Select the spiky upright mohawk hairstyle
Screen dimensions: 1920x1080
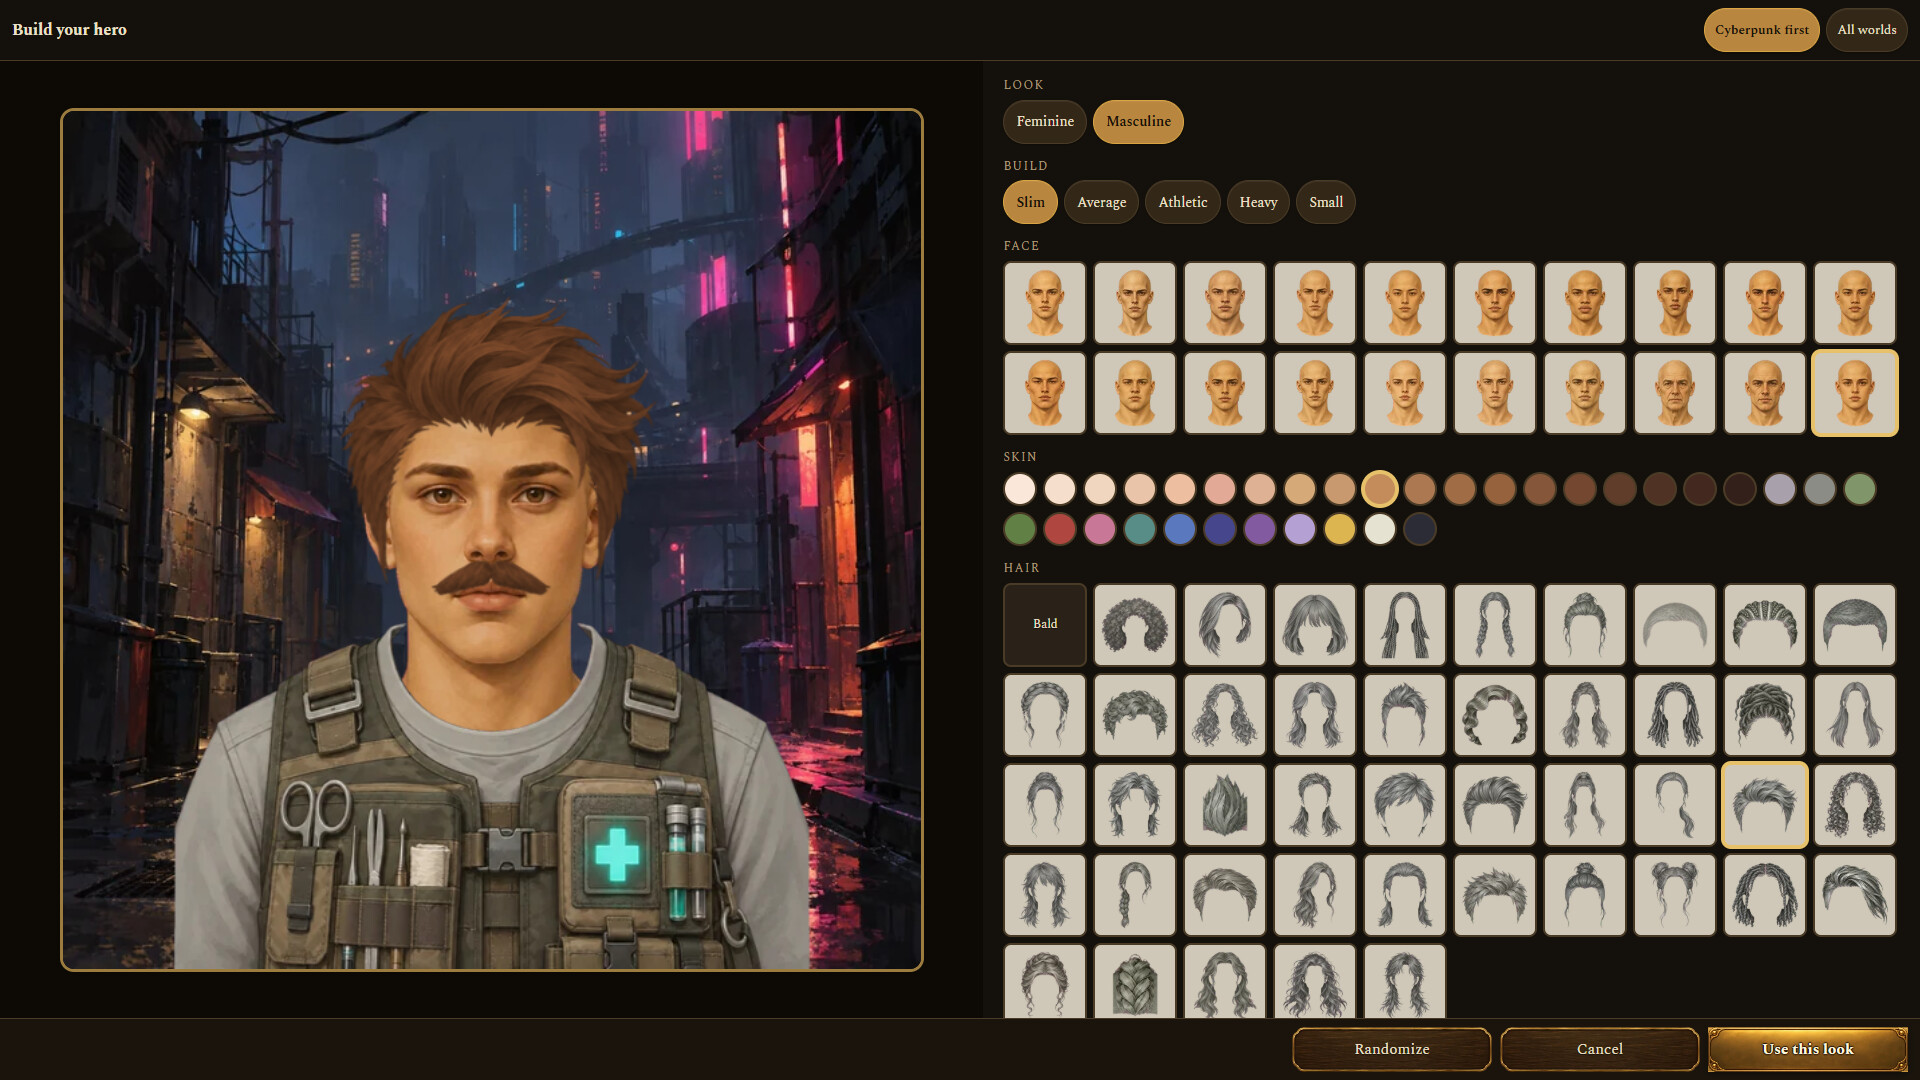tap(1225, 804)
